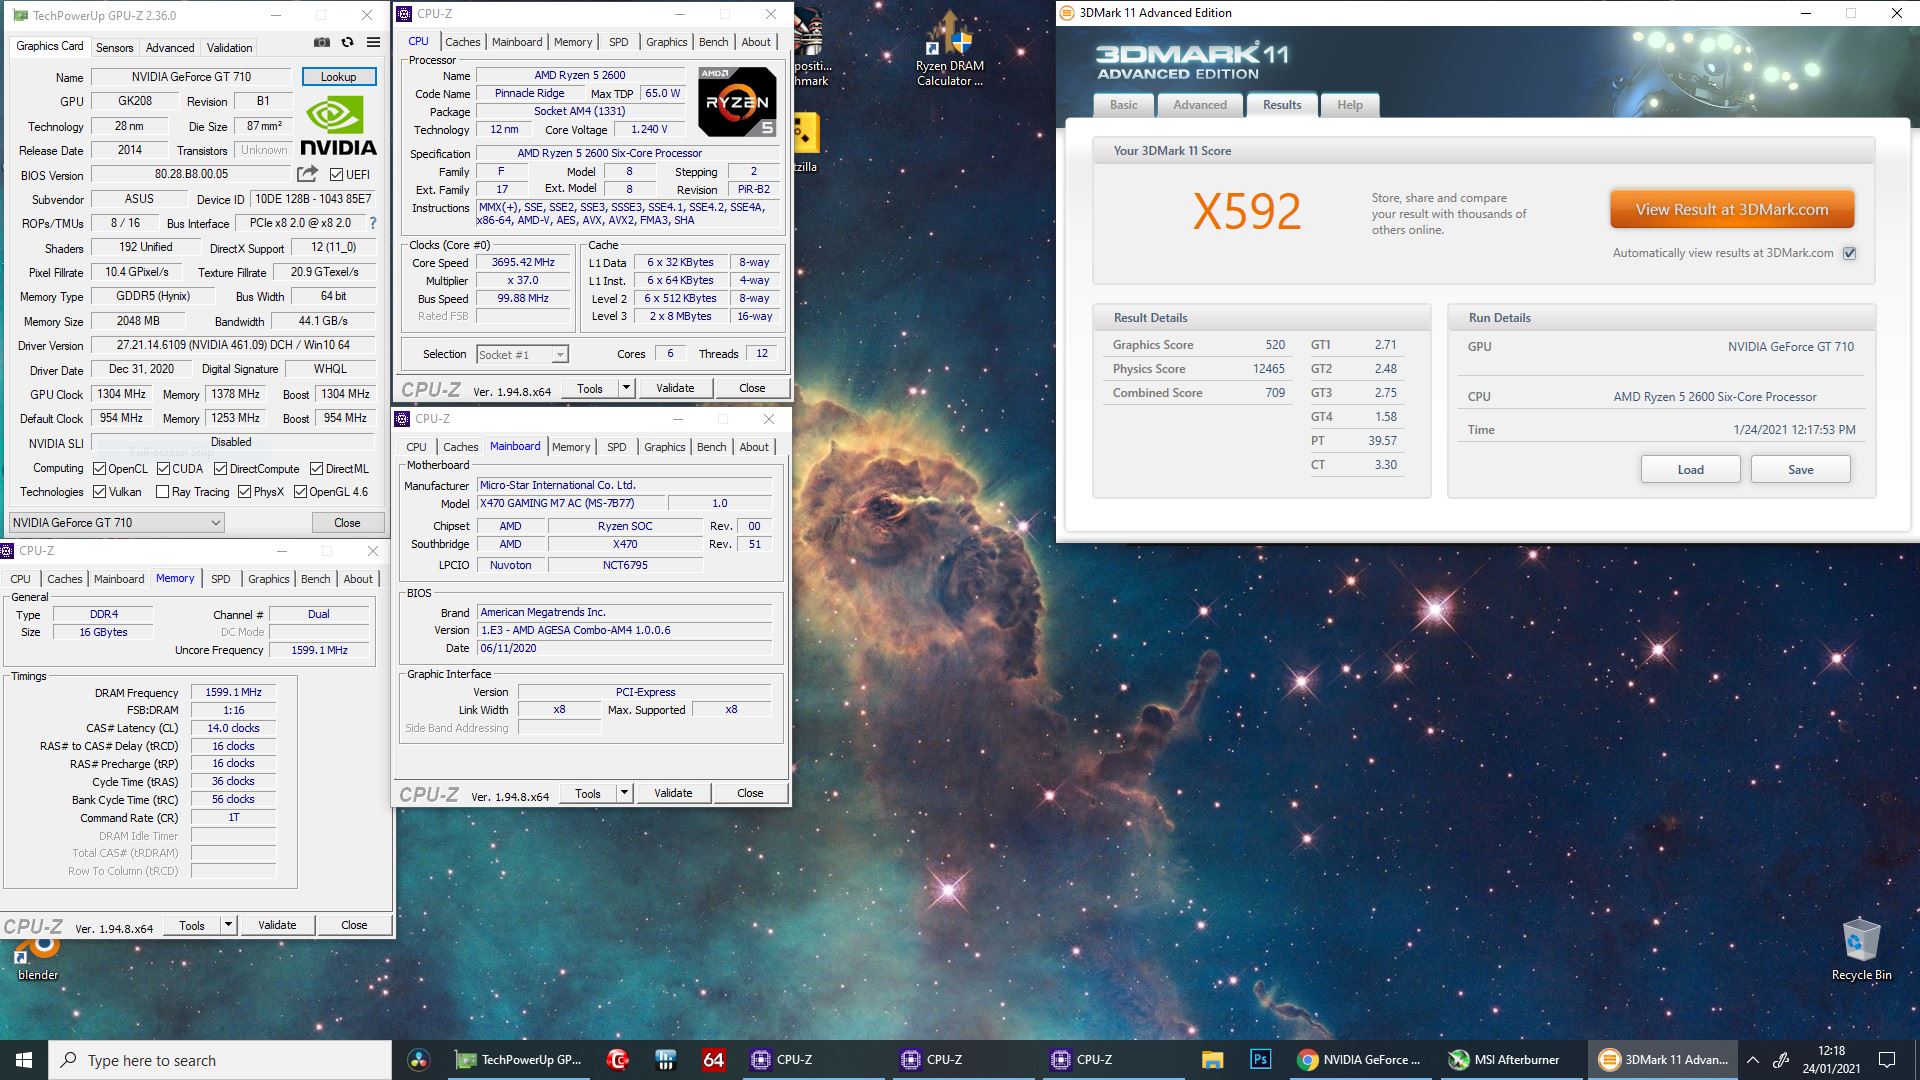Switch to 3DMark Basic tab

[x=1124, y=105]
